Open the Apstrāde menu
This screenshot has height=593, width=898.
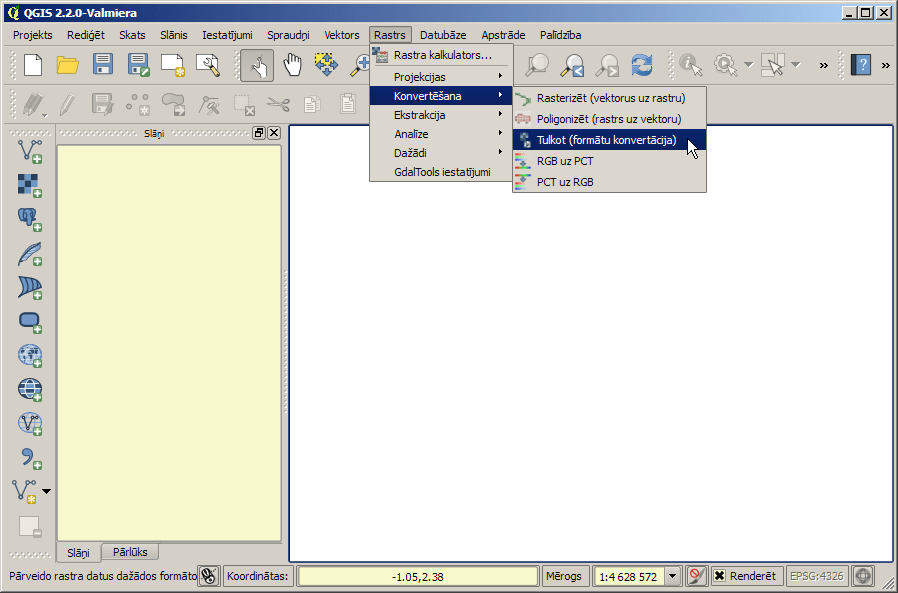click(503, 35)
